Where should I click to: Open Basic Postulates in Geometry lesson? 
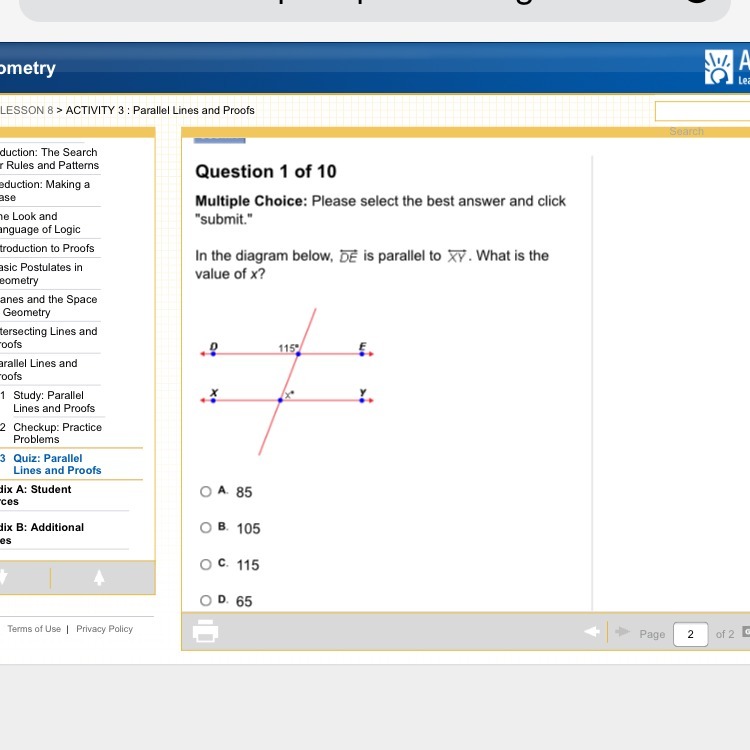point(41,274)
